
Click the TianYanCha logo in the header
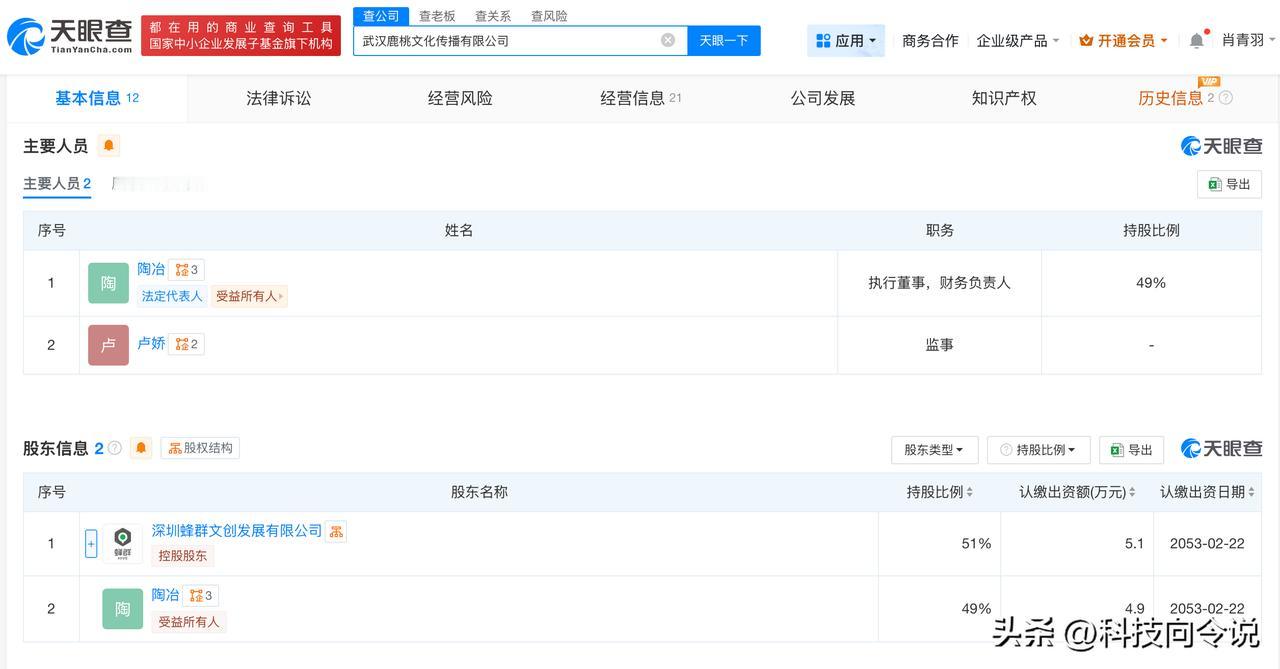click(70, 37)
